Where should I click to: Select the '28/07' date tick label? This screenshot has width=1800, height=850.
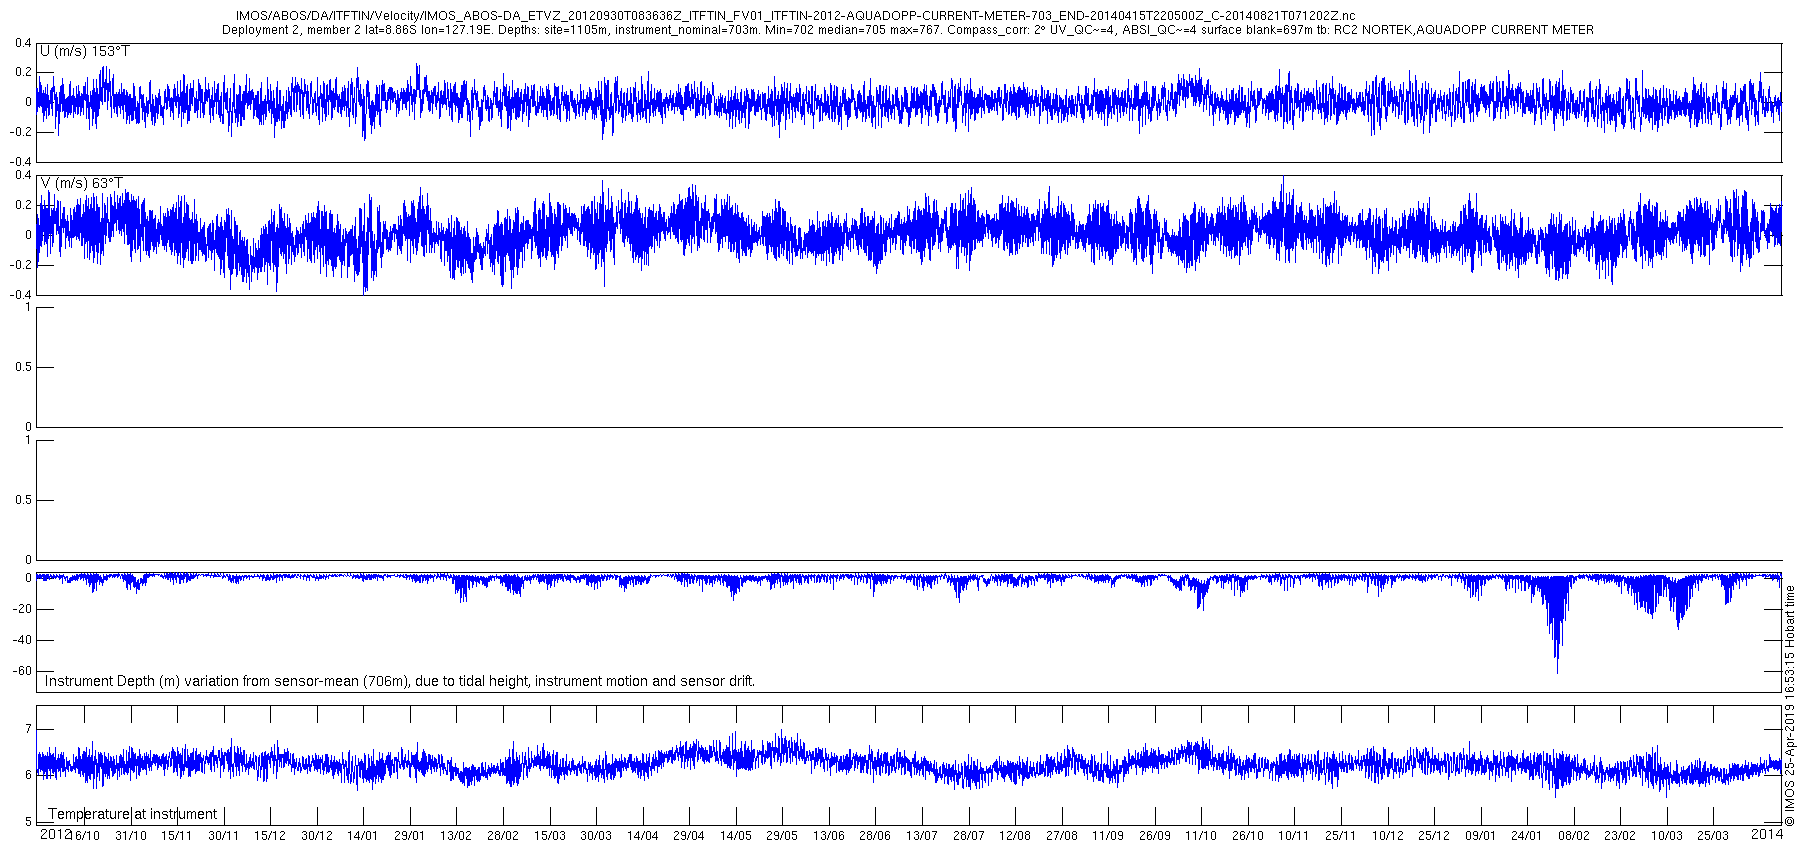pyautogui.click(x=968, y=836)
